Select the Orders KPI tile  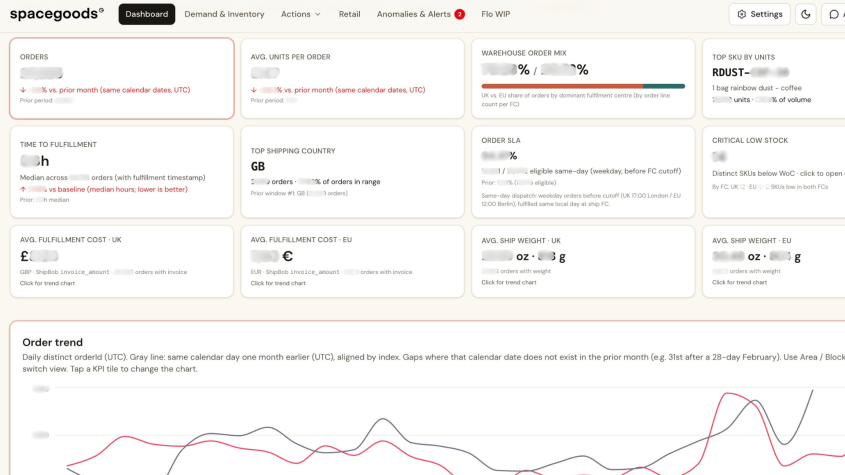[x=122, y=78]
